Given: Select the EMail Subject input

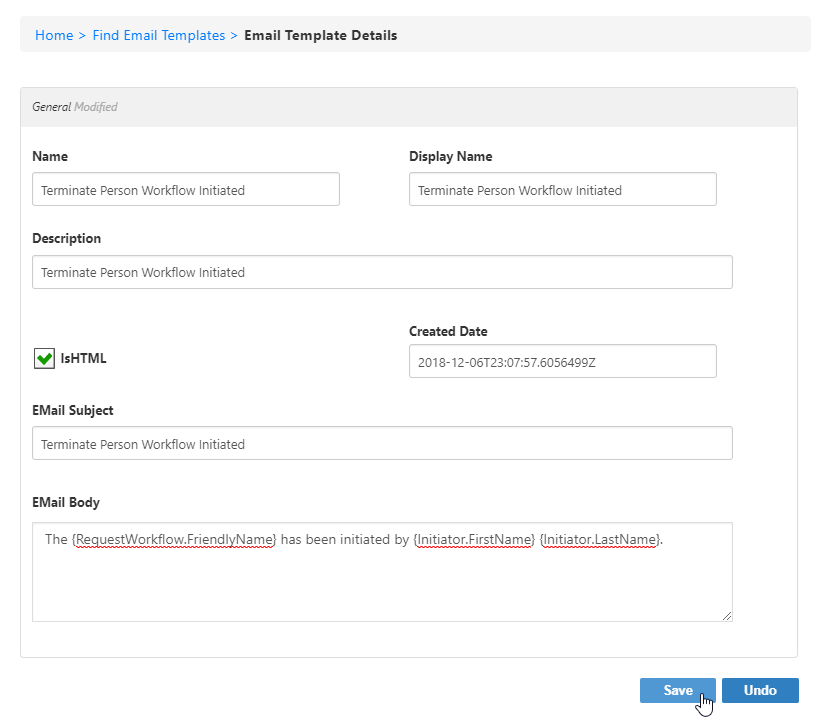Looking at the screenshot, I should (x=383, y=443).
